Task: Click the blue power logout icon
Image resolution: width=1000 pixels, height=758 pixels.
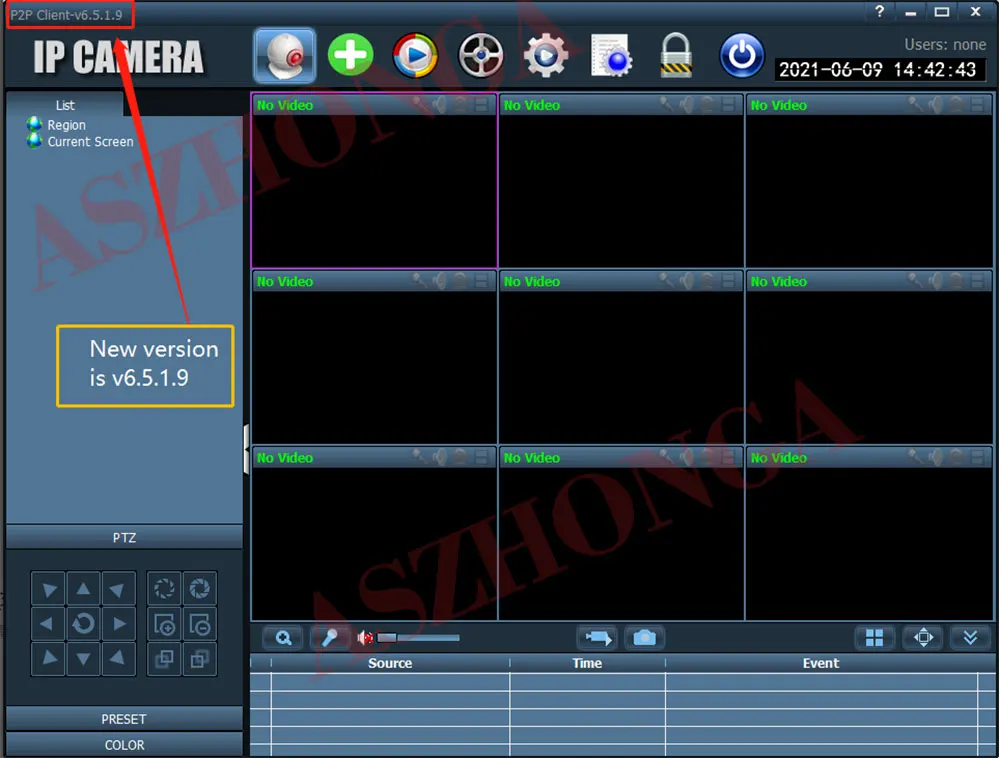Action: [x=742, y=55]
